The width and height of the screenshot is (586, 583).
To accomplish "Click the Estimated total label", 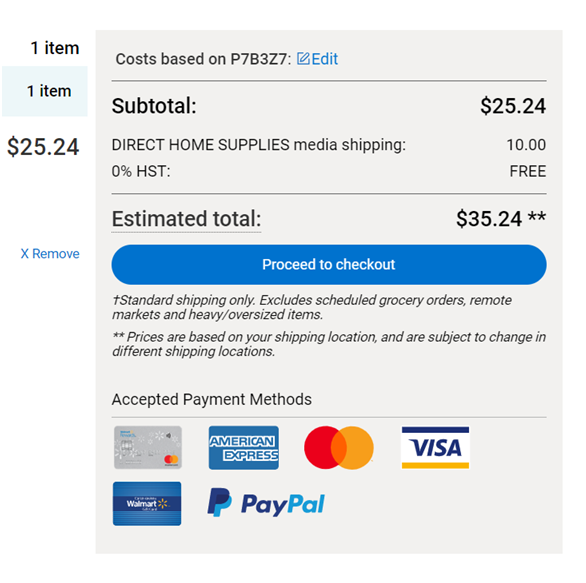I will pos(186,219).
